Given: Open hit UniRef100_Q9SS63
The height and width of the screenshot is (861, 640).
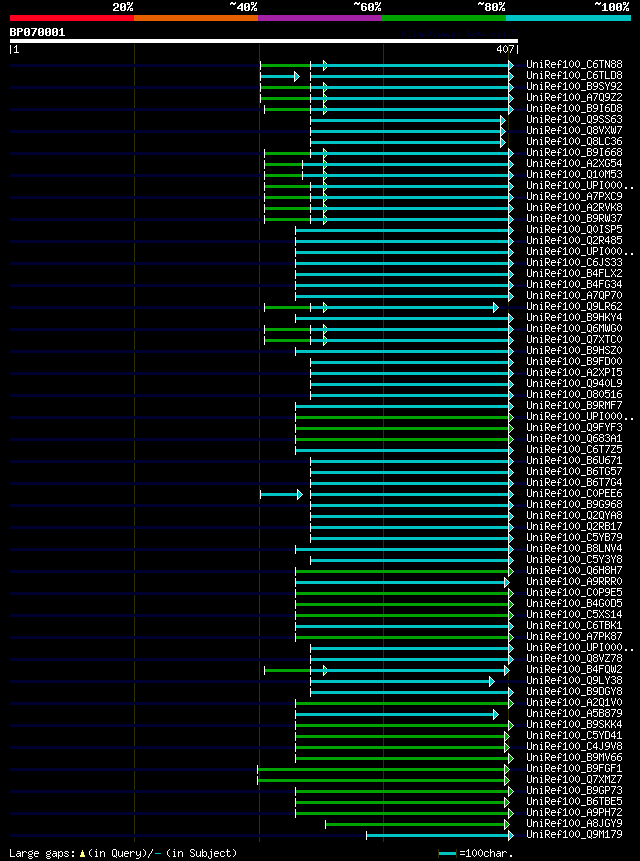Looking at the screenshot, I should [x=574, y=119].
